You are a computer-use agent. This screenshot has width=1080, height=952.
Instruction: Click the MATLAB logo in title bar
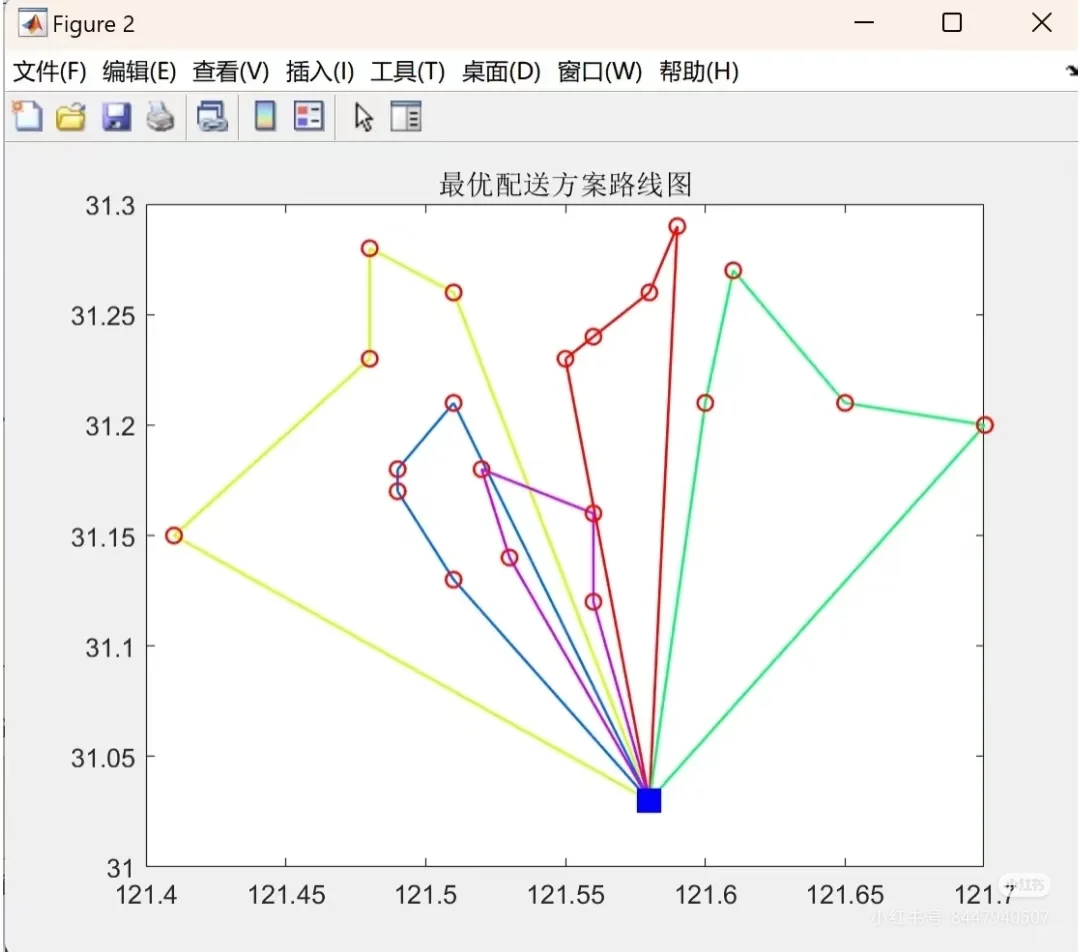(x=32, y=23)
